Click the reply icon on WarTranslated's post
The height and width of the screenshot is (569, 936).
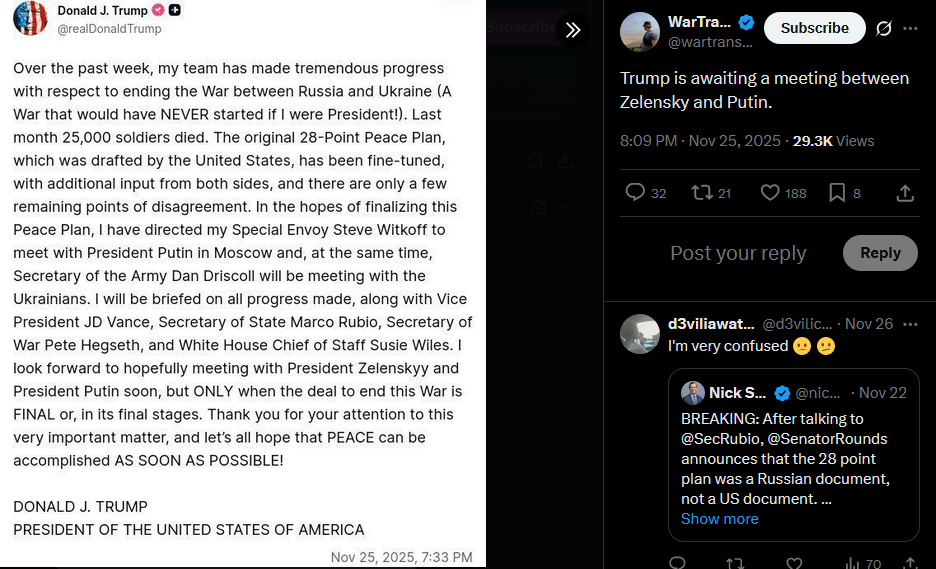635,192
